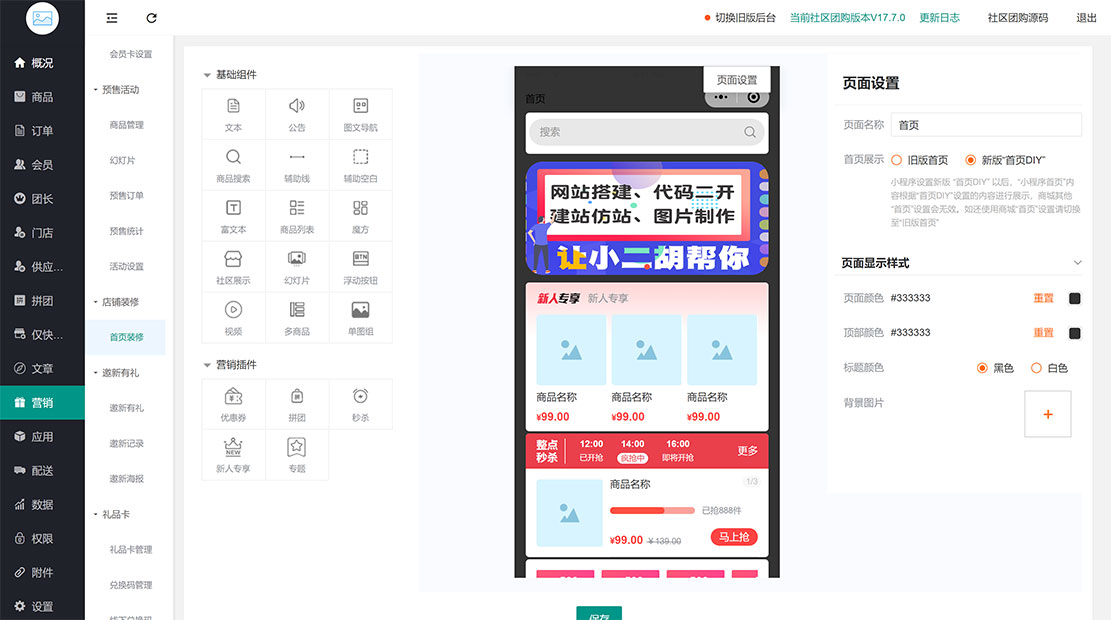The width and height of the screenshot is (1111, 620).
Task: Collapse the 营销插件 section
Action: point(207,365)
